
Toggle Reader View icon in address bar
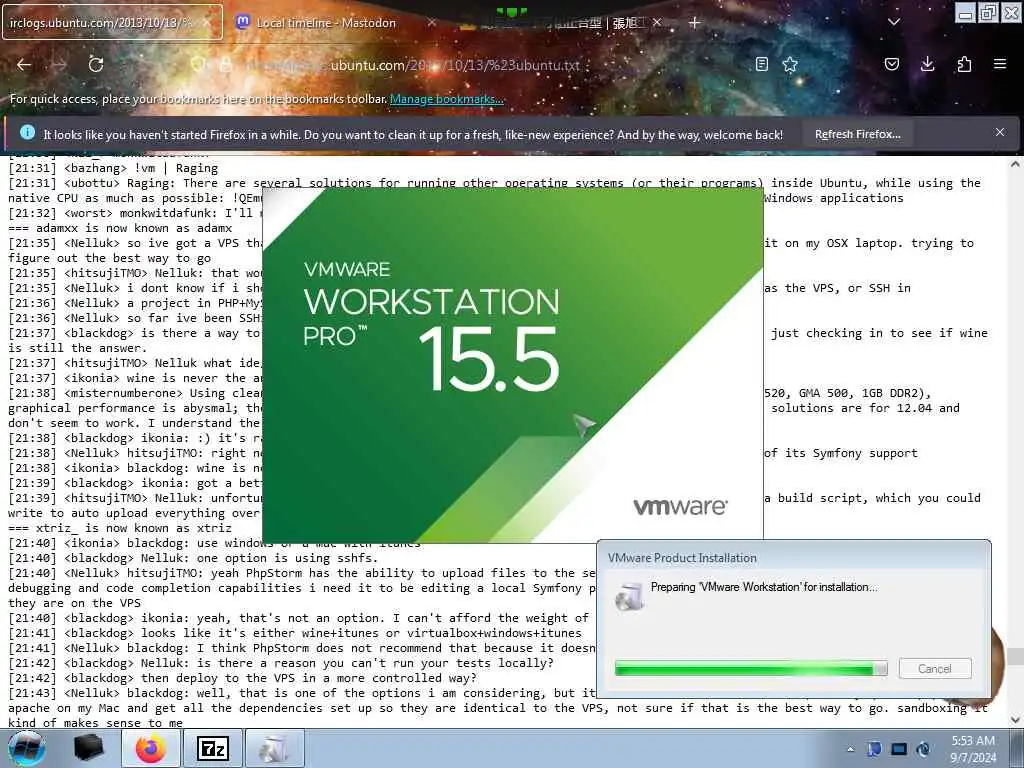(x=761, y=64)
